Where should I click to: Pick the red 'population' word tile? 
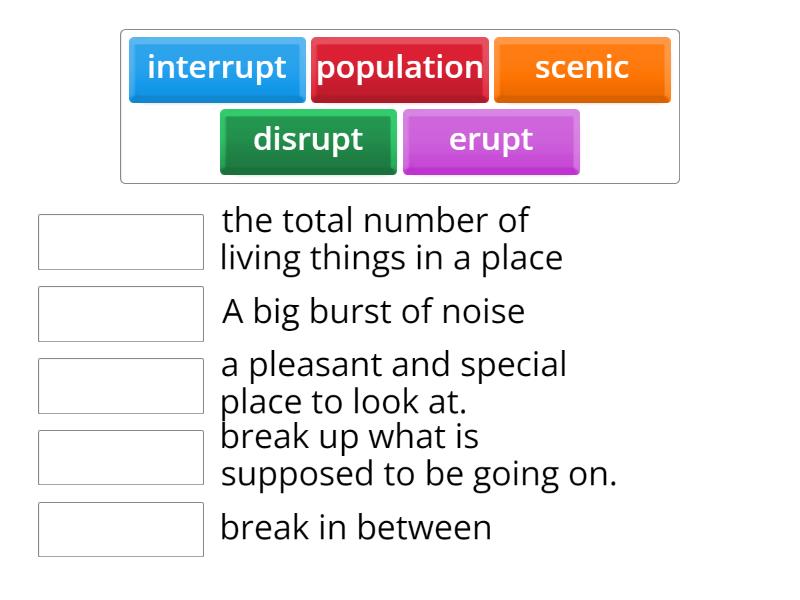coord(400,69)
